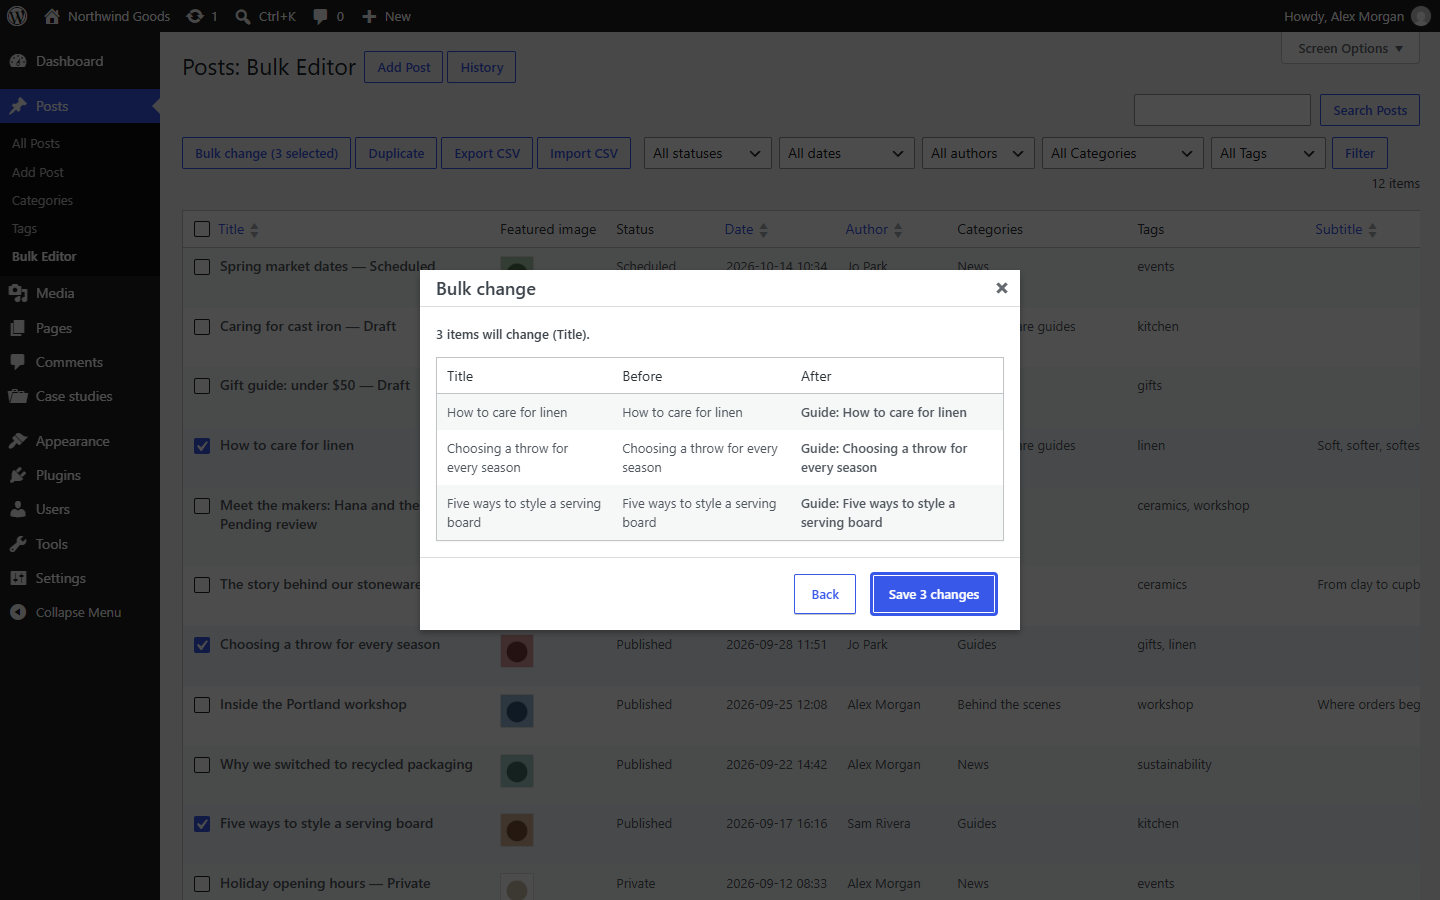Click the Back button in dialog

825,594
